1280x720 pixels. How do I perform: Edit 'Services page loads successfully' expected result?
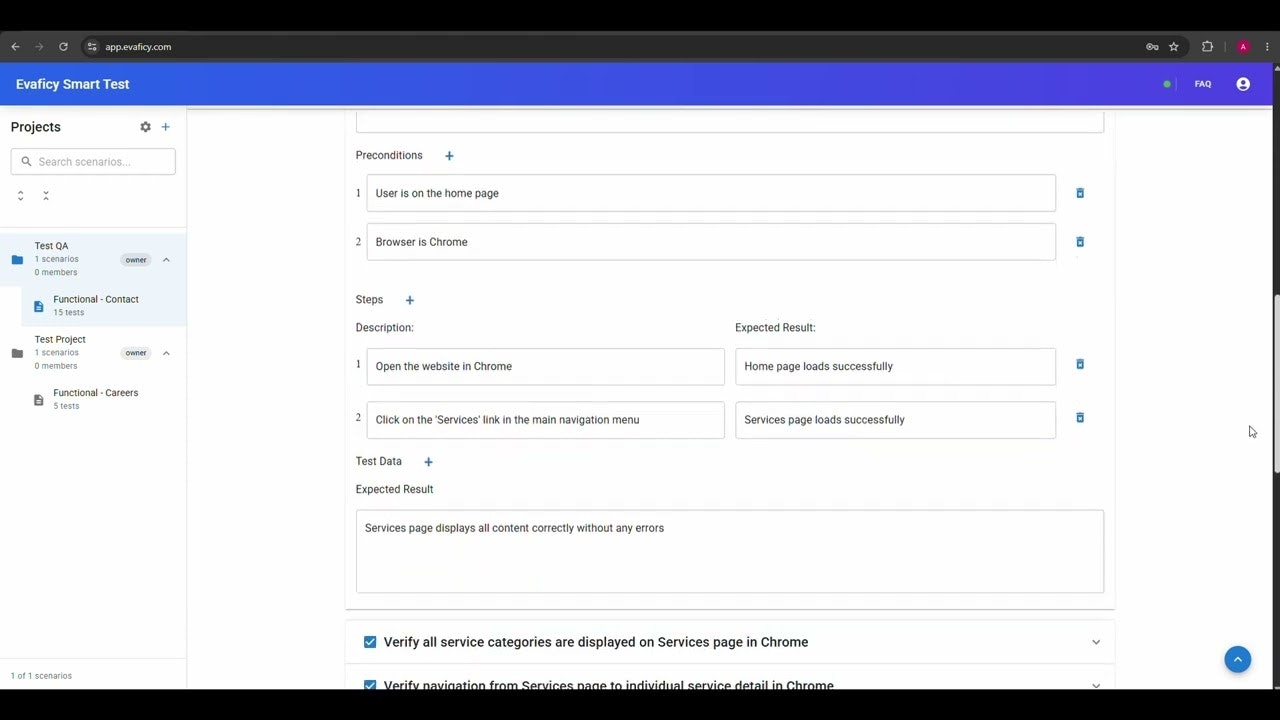tap(895, 420)
